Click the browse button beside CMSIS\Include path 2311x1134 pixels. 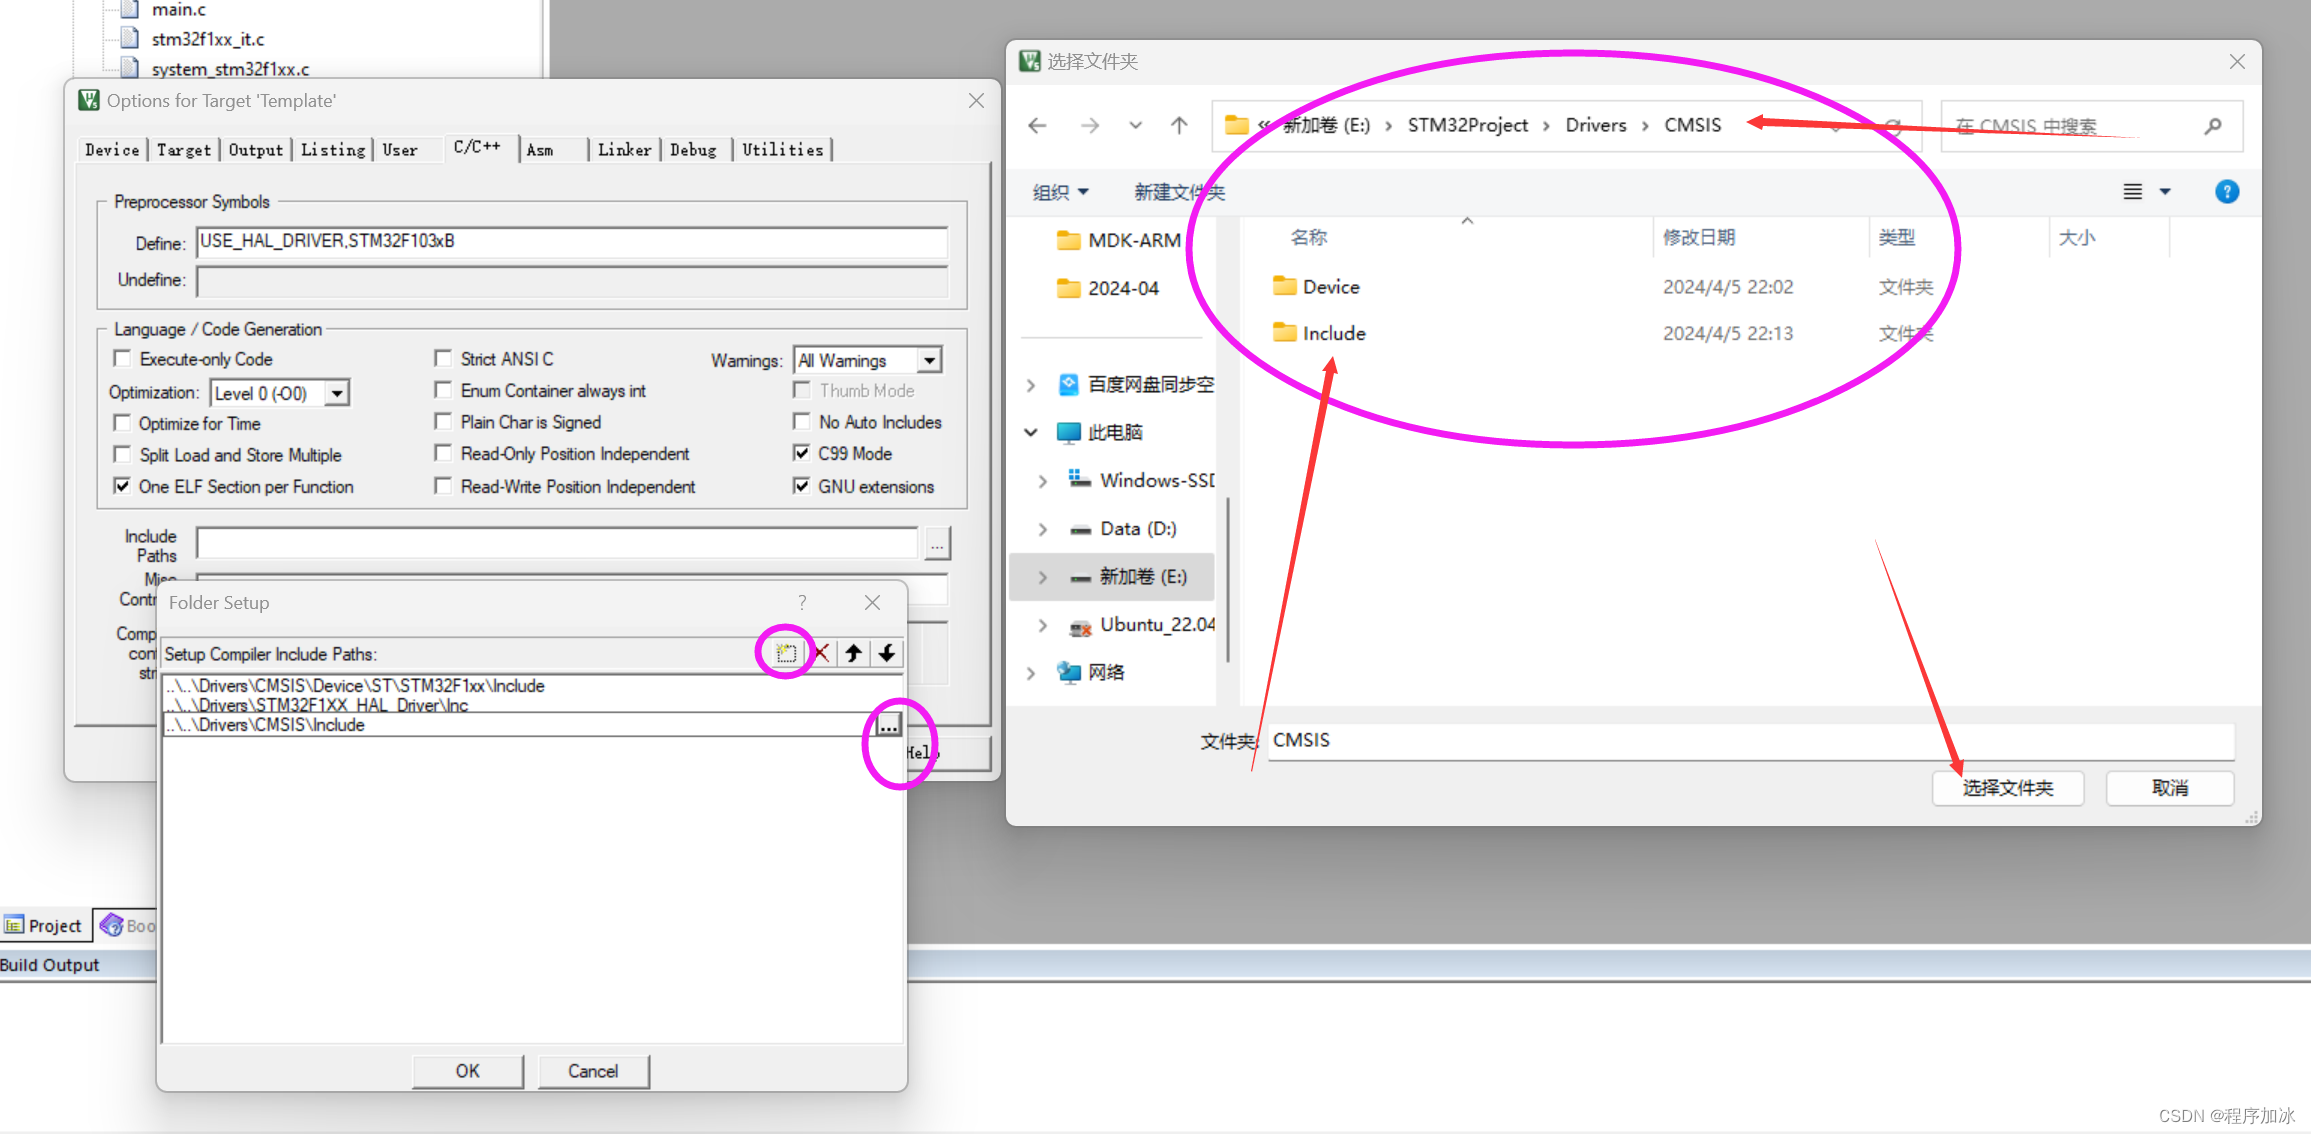pyautogui.click(x=888, y=725)
